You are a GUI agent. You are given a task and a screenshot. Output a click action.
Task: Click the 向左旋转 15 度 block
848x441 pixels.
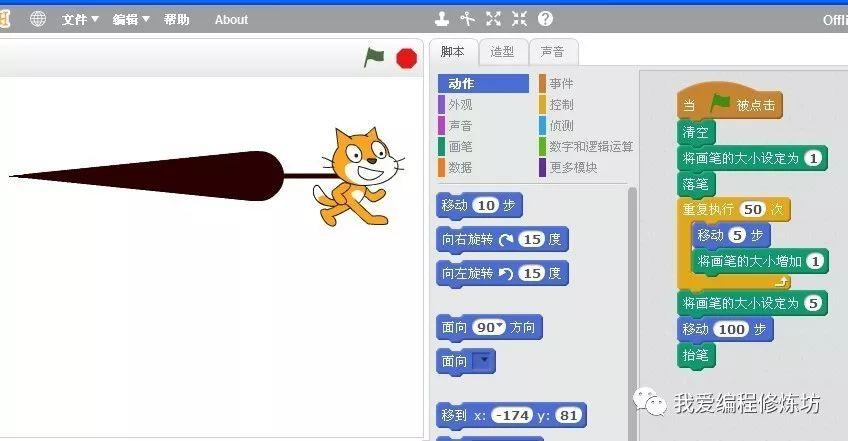click(x=502, y=273)
